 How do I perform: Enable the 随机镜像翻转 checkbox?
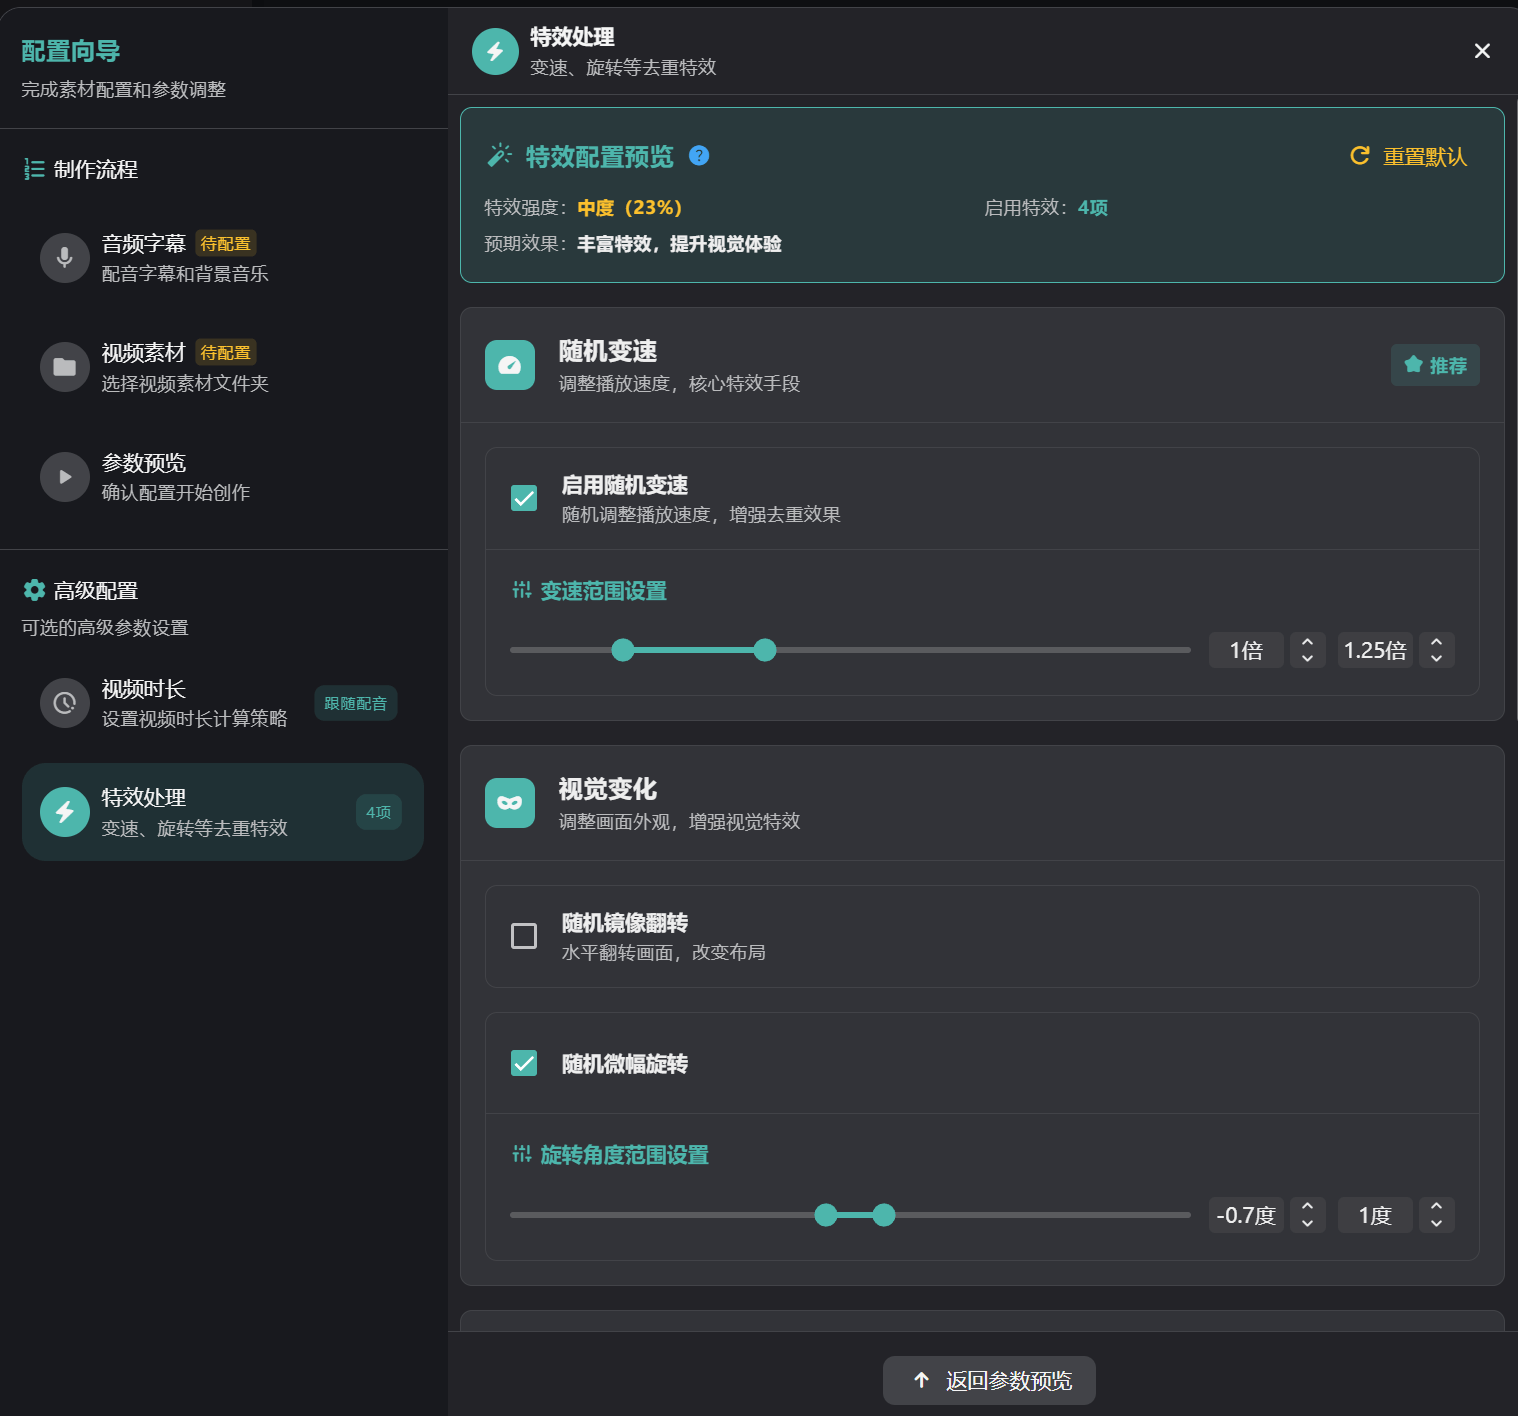point(524,936)
